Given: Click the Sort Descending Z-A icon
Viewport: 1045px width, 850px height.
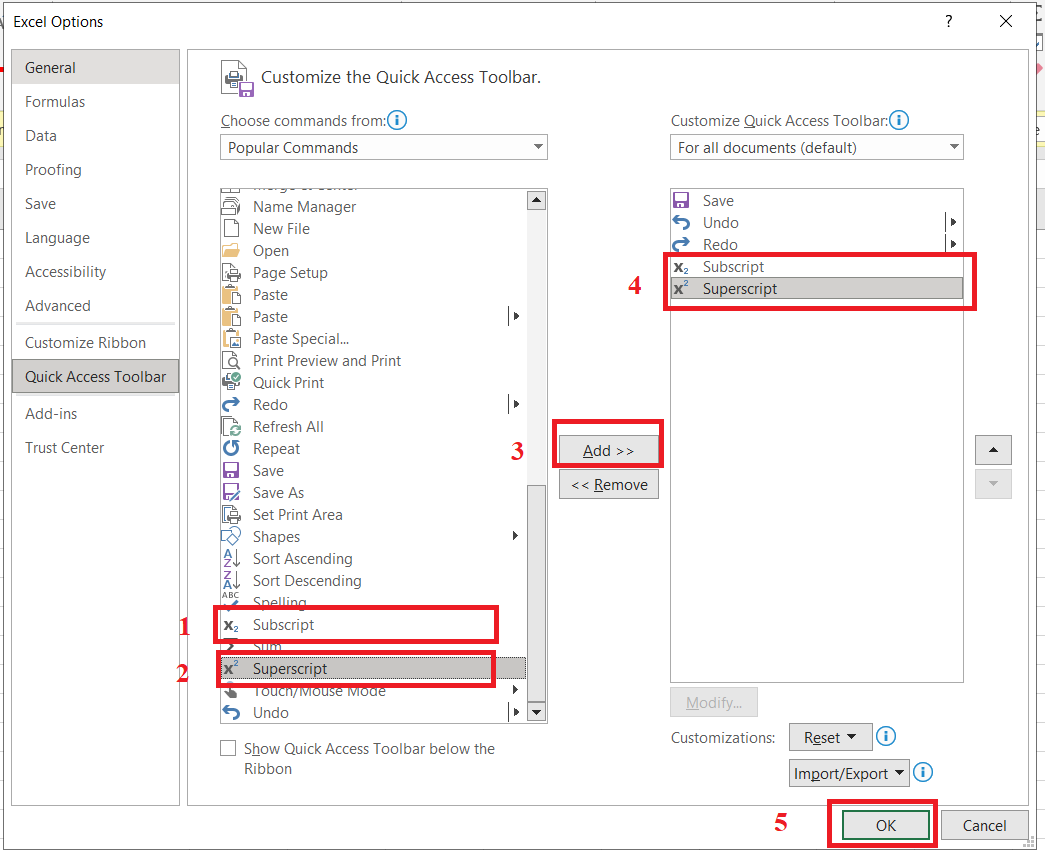Looking at the screenshot, I should (x=231, y=581).
